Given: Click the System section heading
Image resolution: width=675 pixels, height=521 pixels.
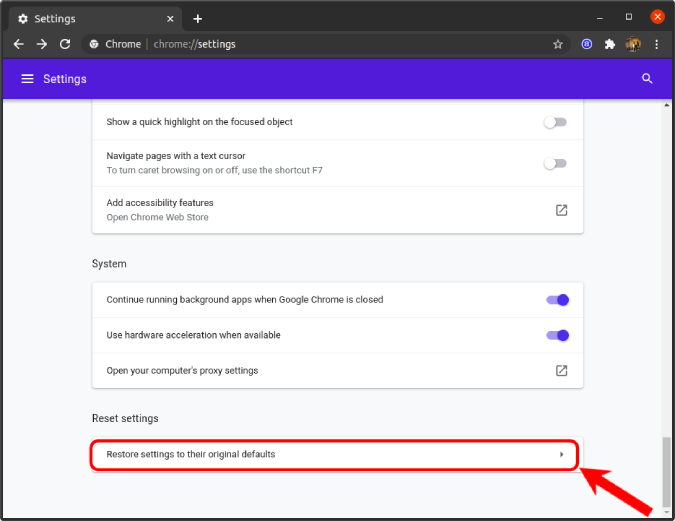Looking at the screenshot, I should tap(109, 264).
